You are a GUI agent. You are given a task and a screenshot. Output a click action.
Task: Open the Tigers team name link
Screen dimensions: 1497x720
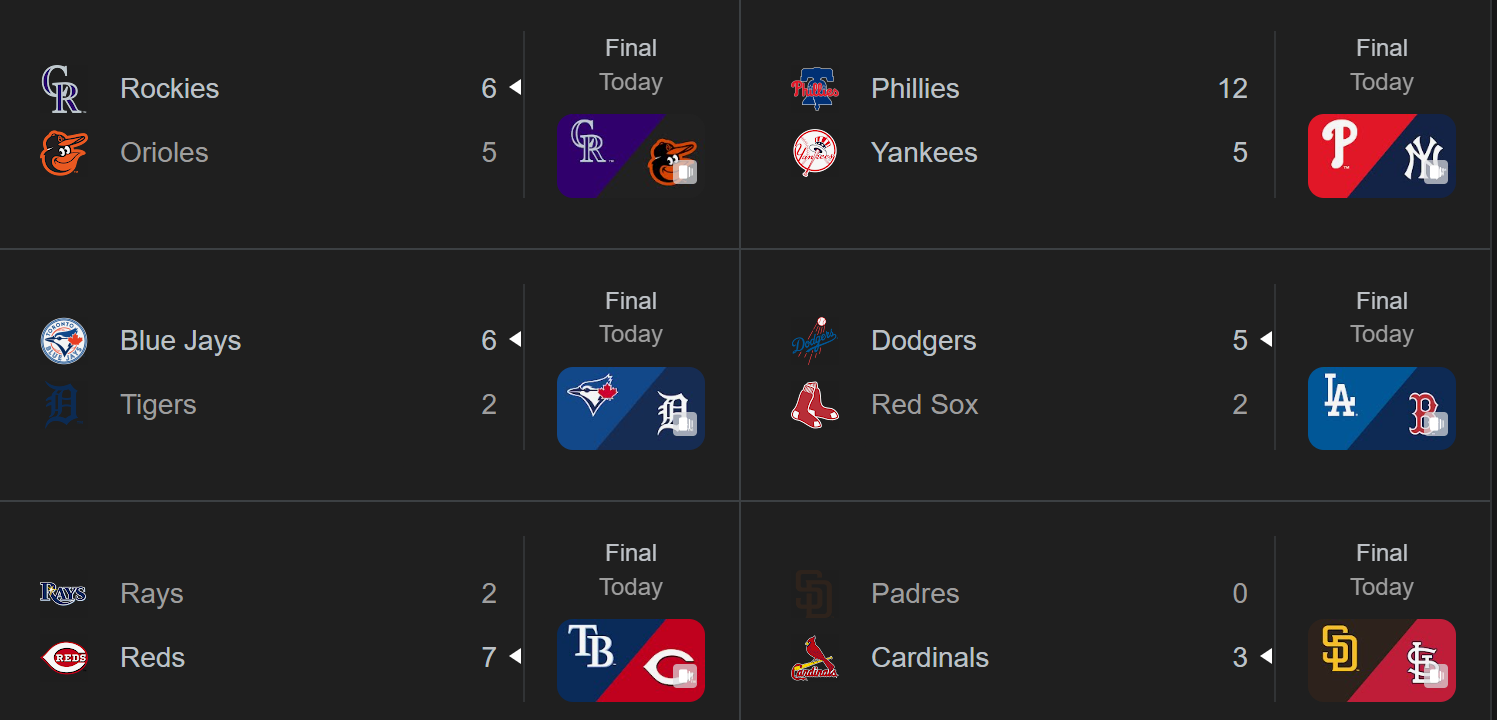click(x=158, y=405)
